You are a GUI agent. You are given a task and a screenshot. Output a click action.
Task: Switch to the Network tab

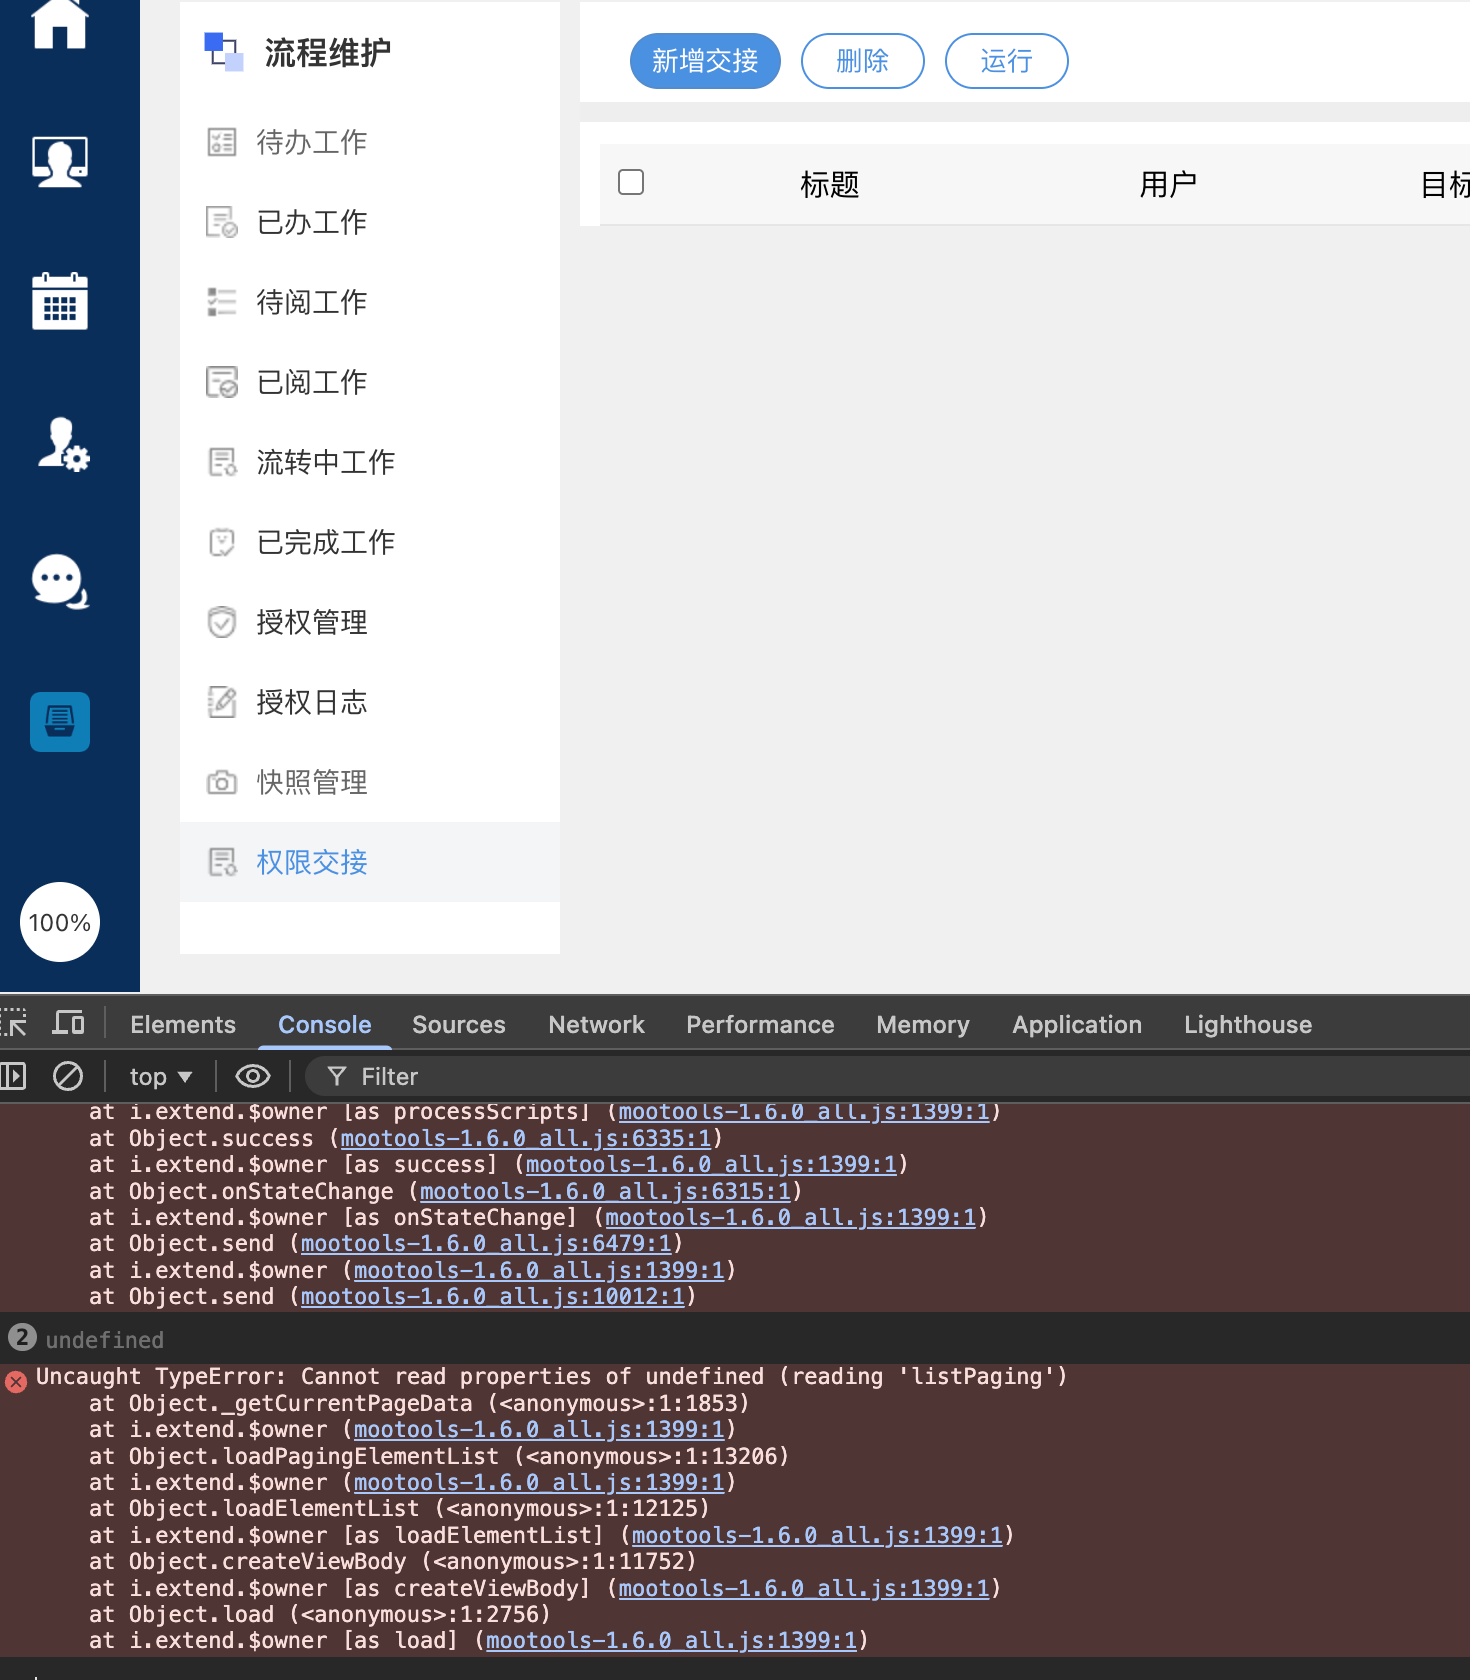tap(596, 1025)
